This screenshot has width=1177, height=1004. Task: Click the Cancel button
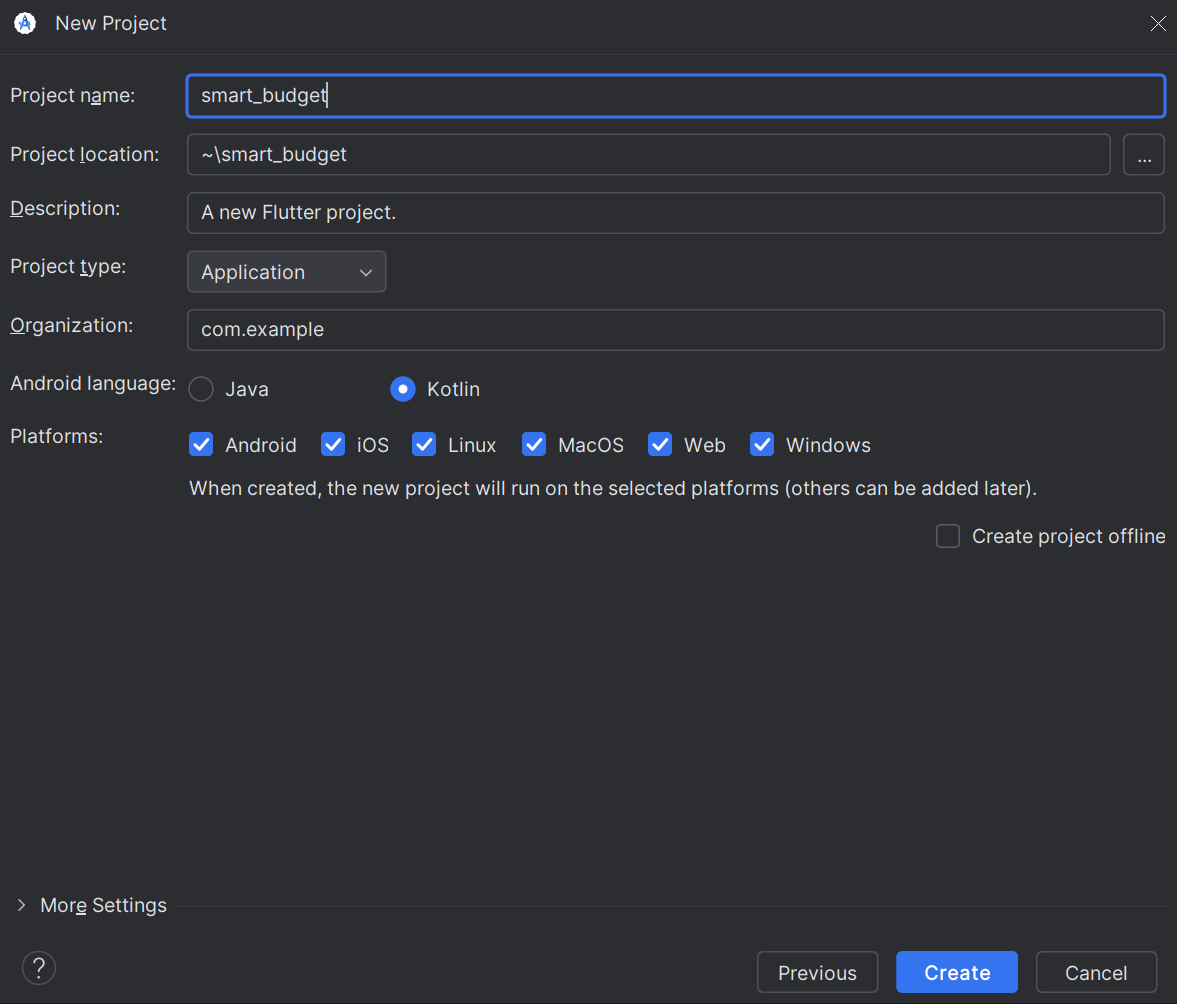[x=1096, y=972]
